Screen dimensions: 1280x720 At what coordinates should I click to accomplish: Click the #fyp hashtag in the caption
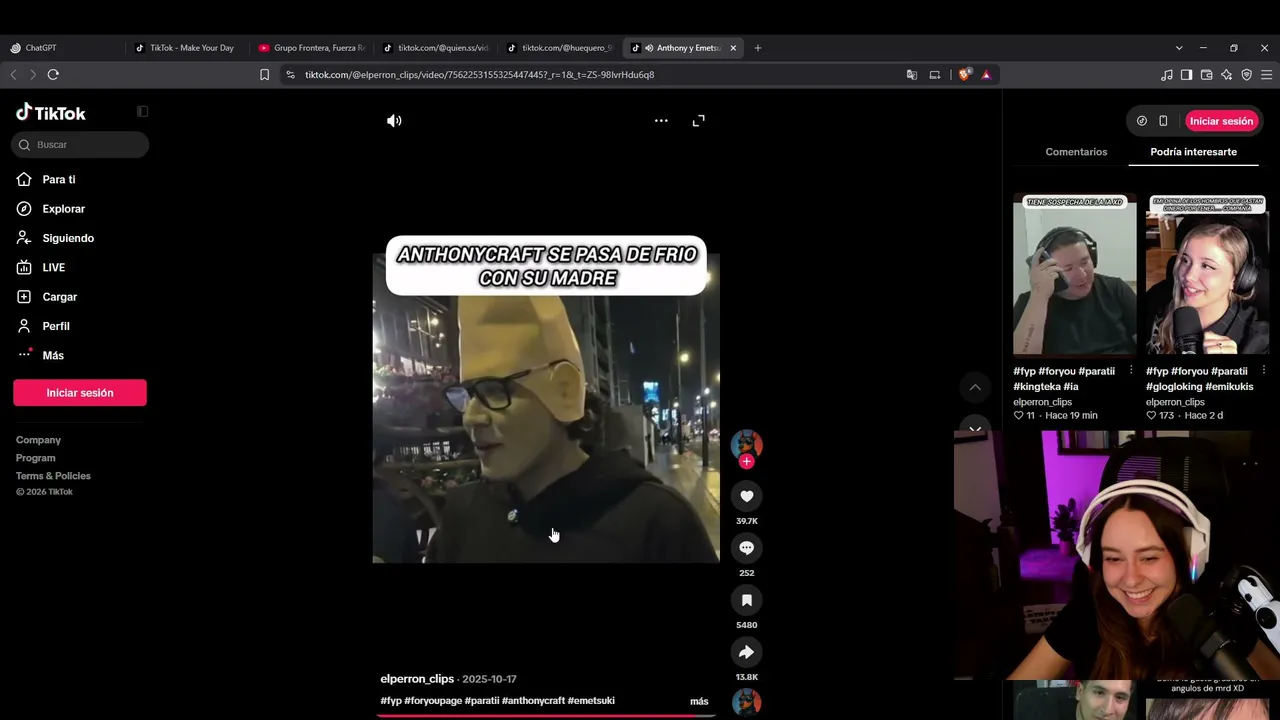click(391, 701)
